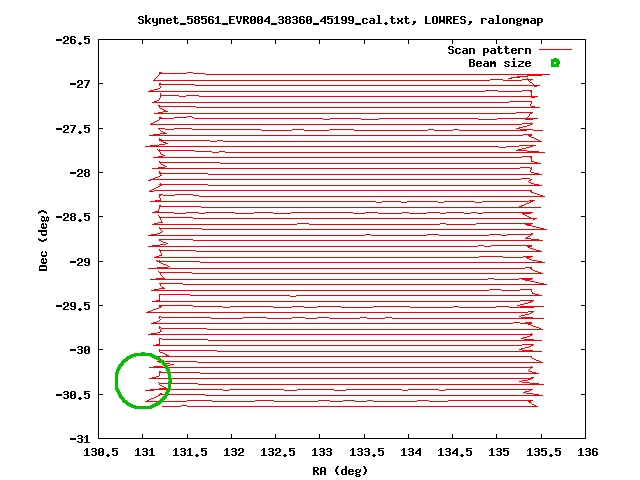Click the green beam size legend marker
Image resolution: width=640 pixels, height=480 pixels.
pyautogui.click(x=555, y=63)
